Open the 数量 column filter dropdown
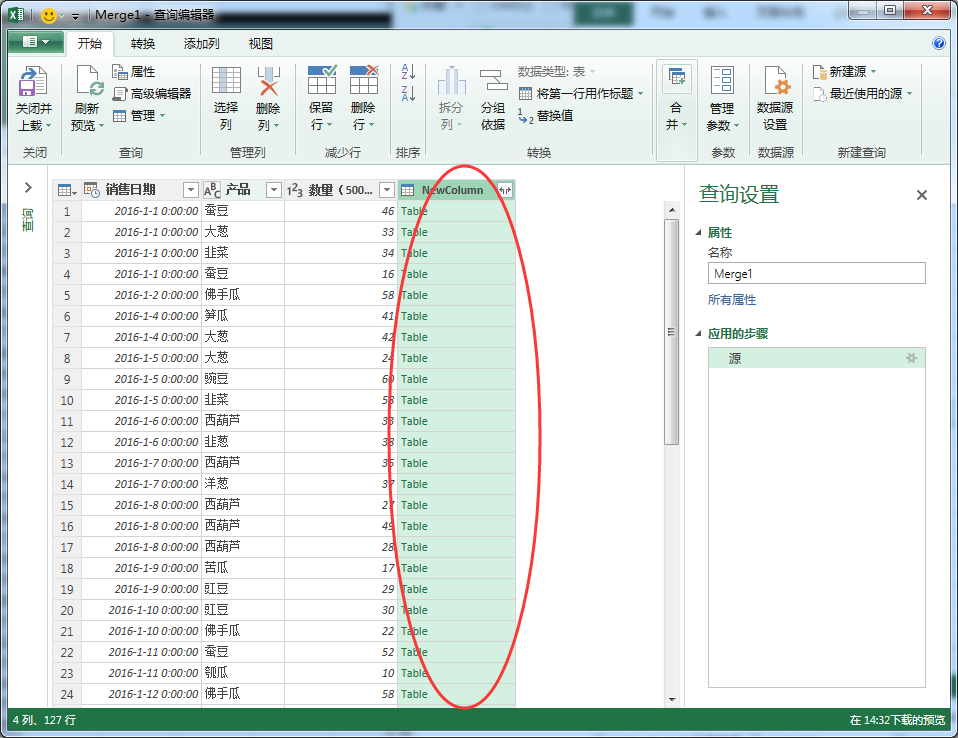The image size is (958, 738). (387, 190)
